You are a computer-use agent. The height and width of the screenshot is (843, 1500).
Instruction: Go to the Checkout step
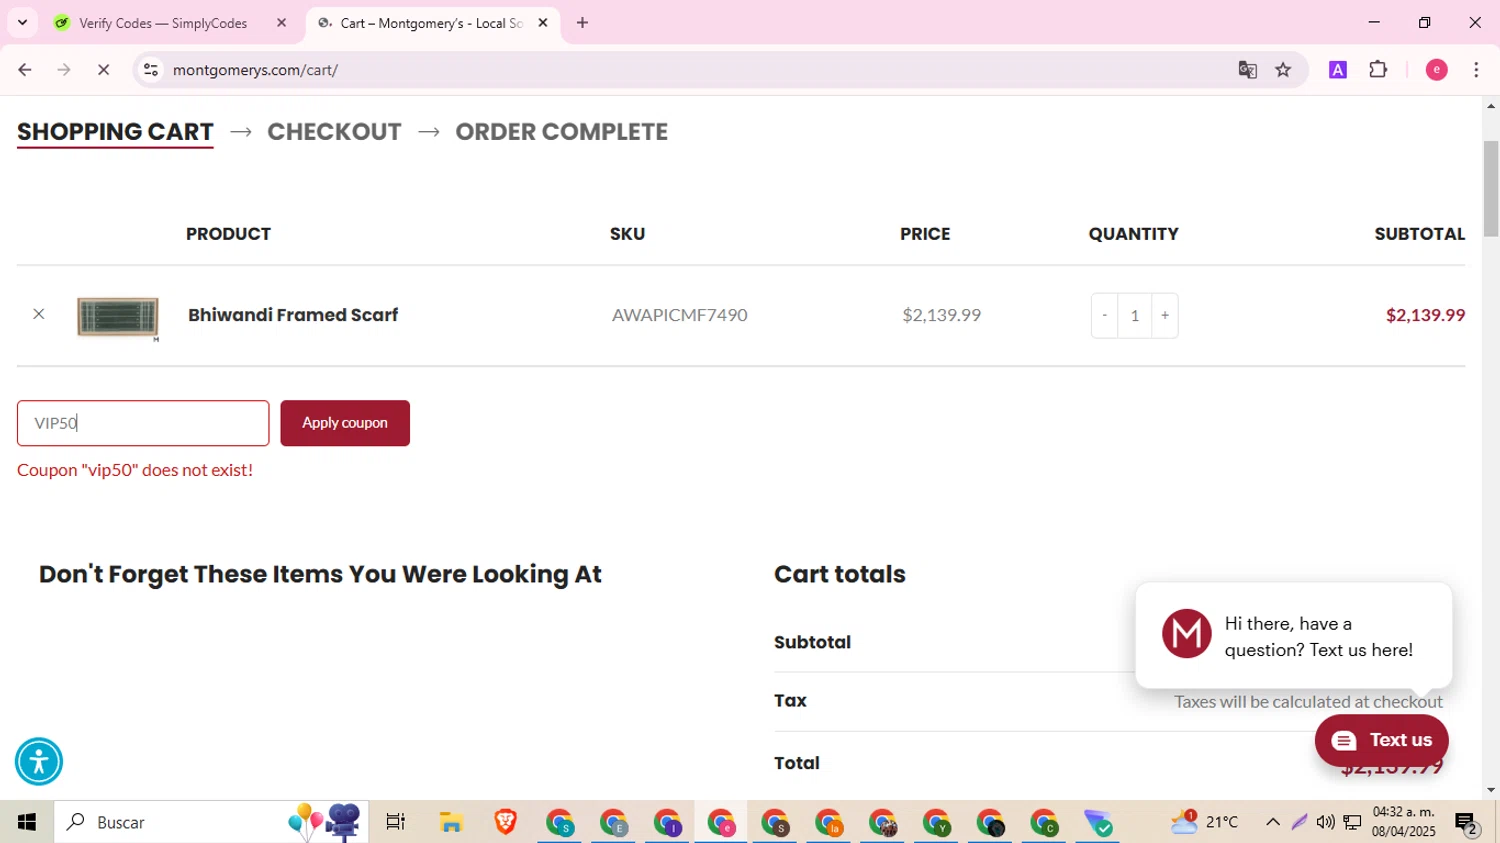pos(334,132)
